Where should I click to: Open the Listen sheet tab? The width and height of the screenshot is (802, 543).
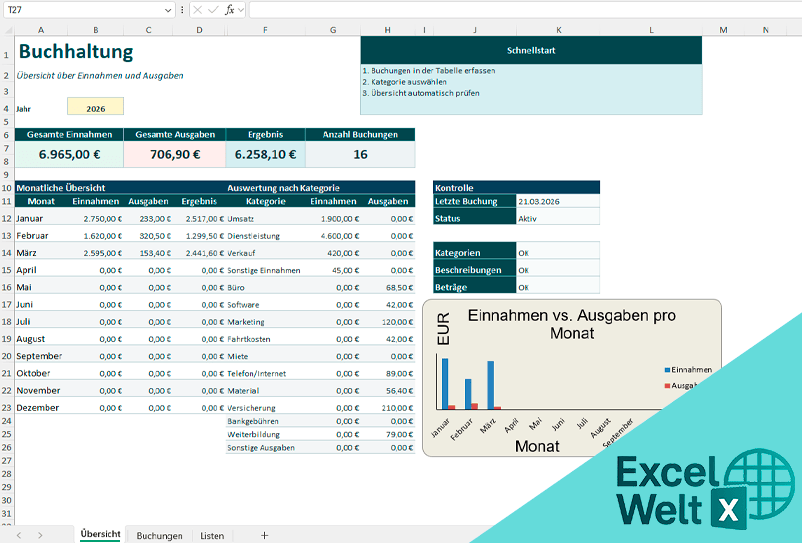coord(212,535)
